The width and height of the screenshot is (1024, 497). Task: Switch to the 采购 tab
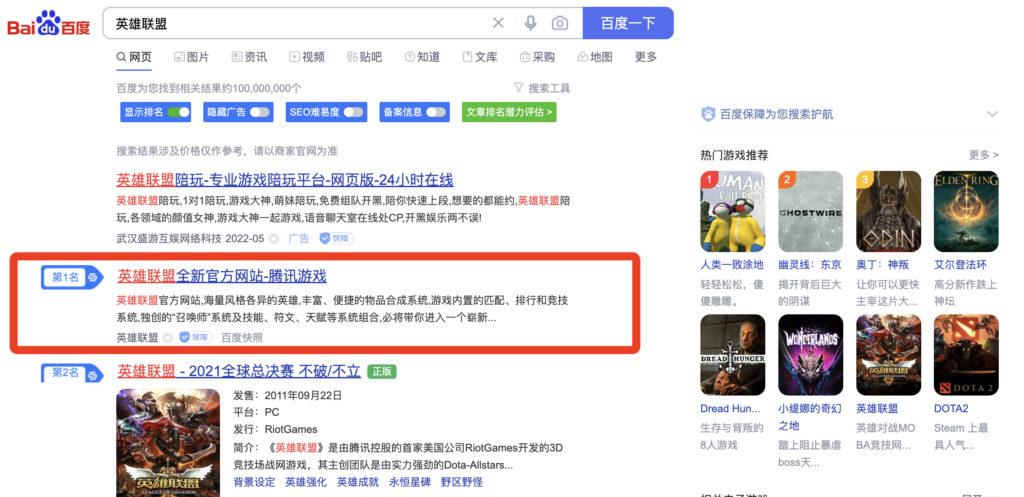(x=537, y=57)
